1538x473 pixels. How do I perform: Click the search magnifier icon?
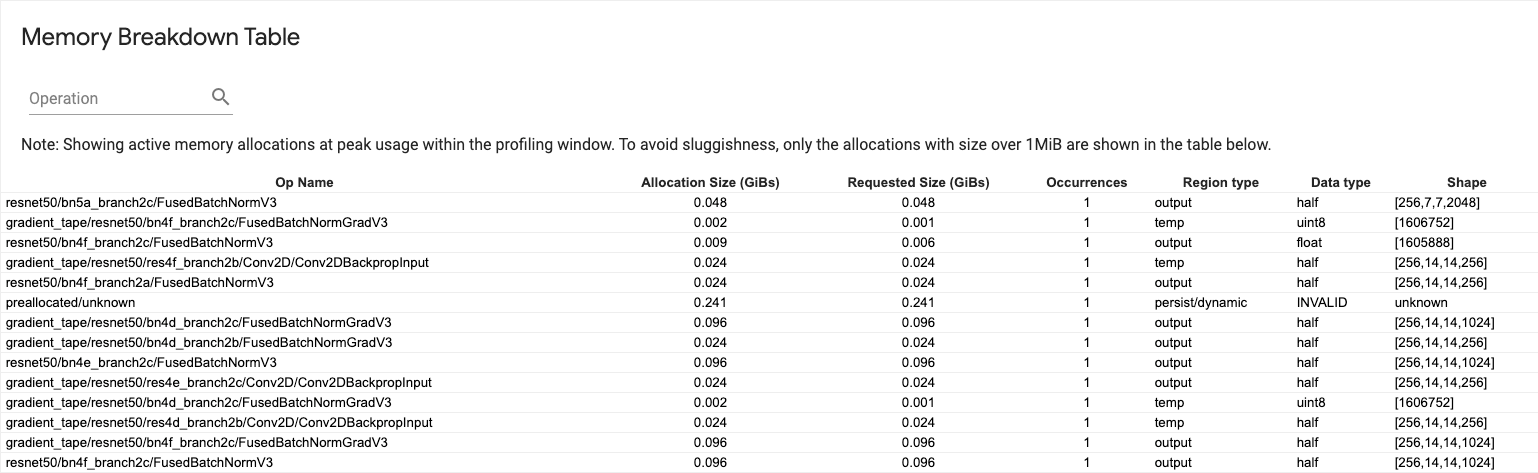click(221, 97)
